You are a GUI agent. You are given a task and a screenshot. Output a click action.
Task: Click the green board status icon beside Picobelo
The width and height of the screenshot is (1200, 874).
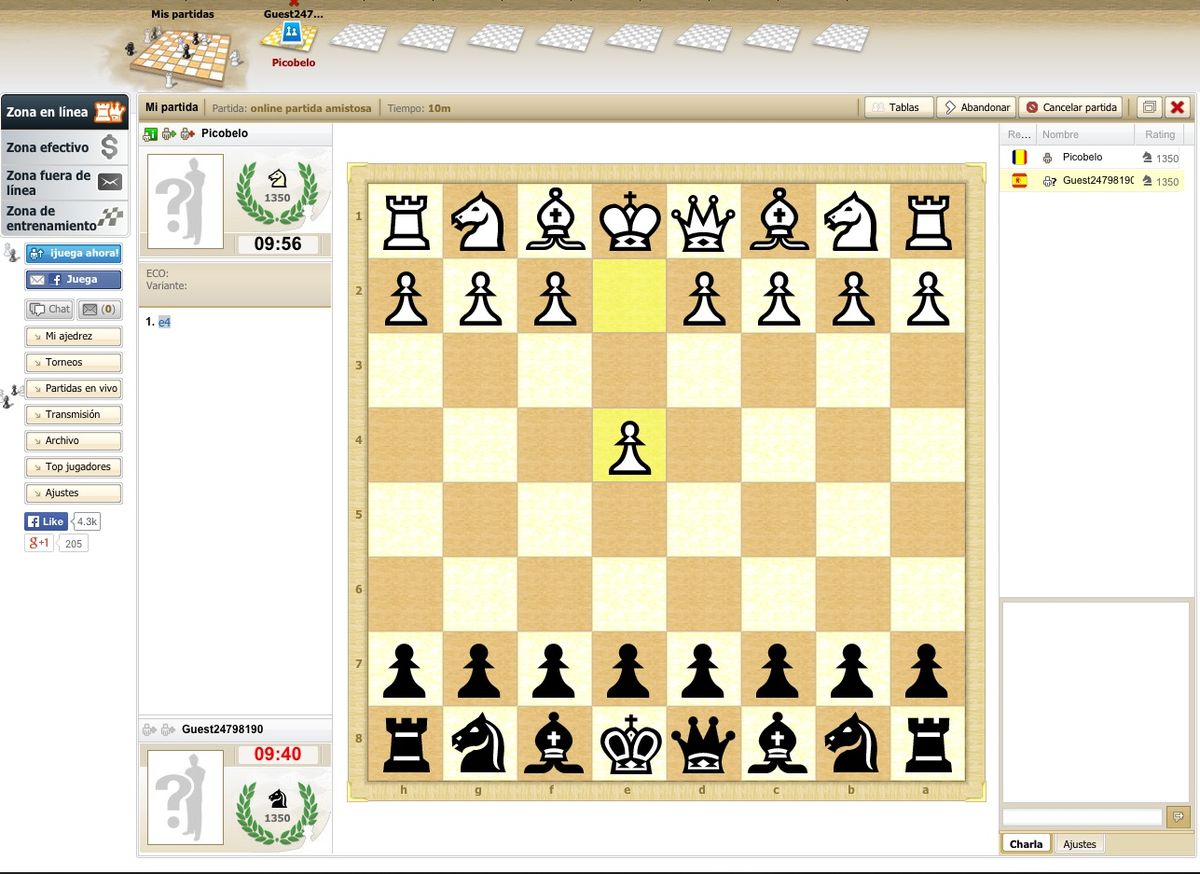coord(150,133)
